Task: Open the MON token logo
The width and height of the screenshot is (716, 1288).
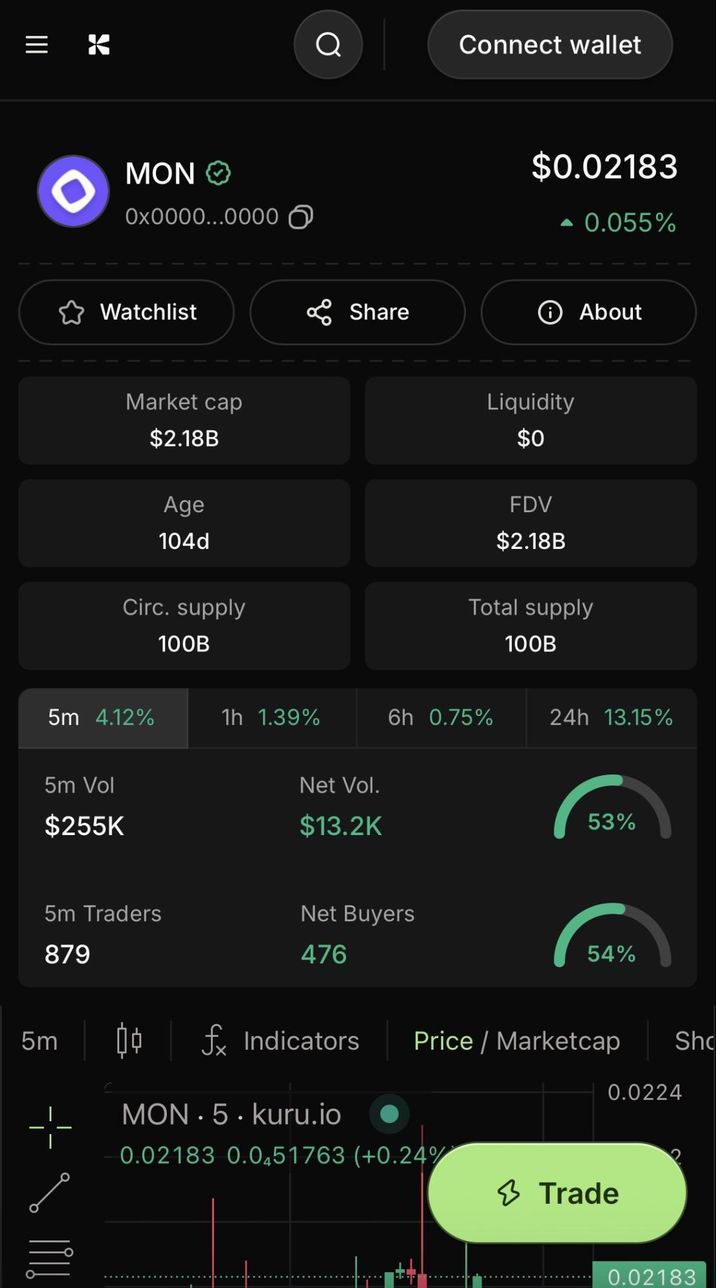Action: [73, 191]
